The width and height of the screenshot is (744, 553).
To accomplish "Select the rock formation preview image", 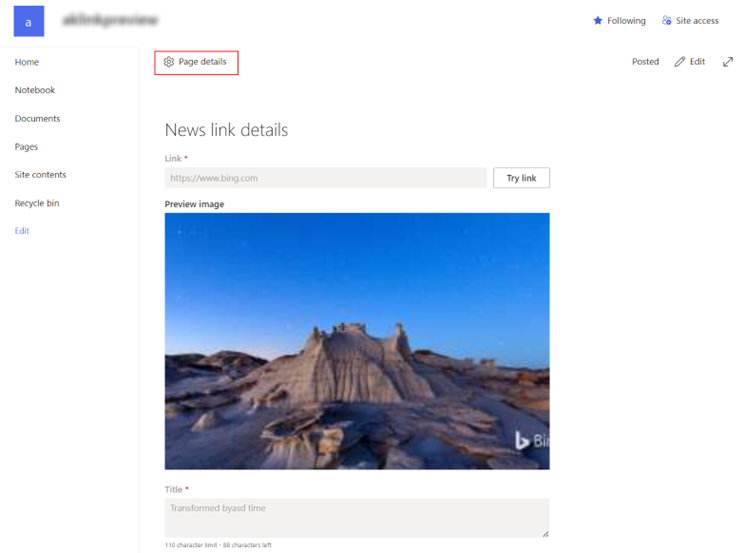I will click(x=357, y=341).
